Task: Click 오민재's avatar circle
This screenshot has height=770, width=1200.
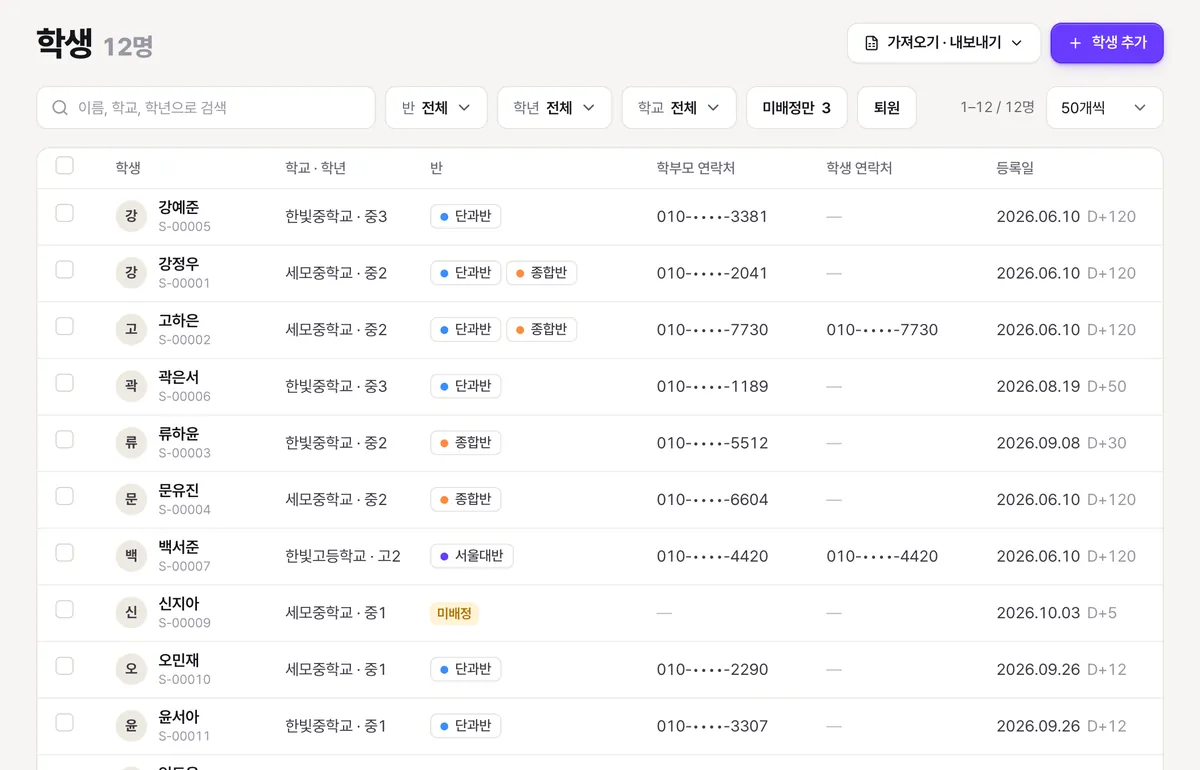Action: (131, 669)
